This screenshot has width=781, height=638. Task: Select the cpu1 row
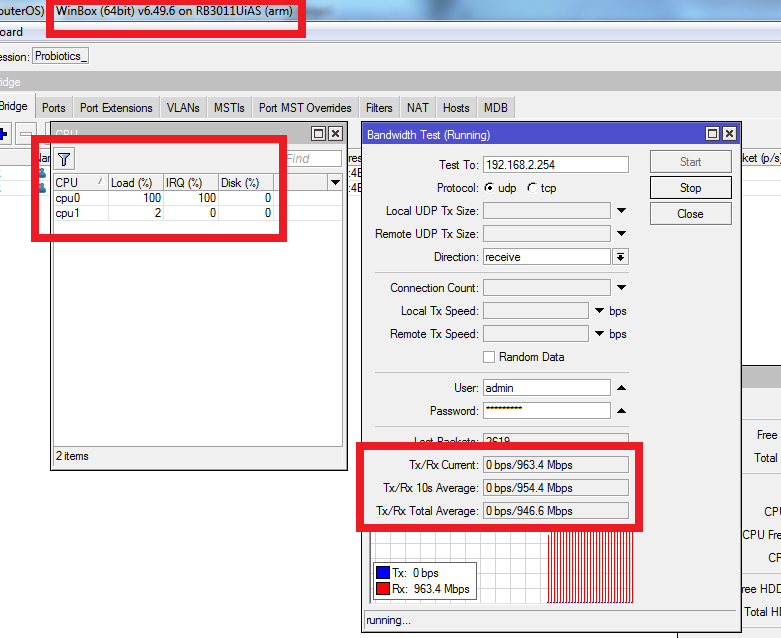(x=198, y=213)
